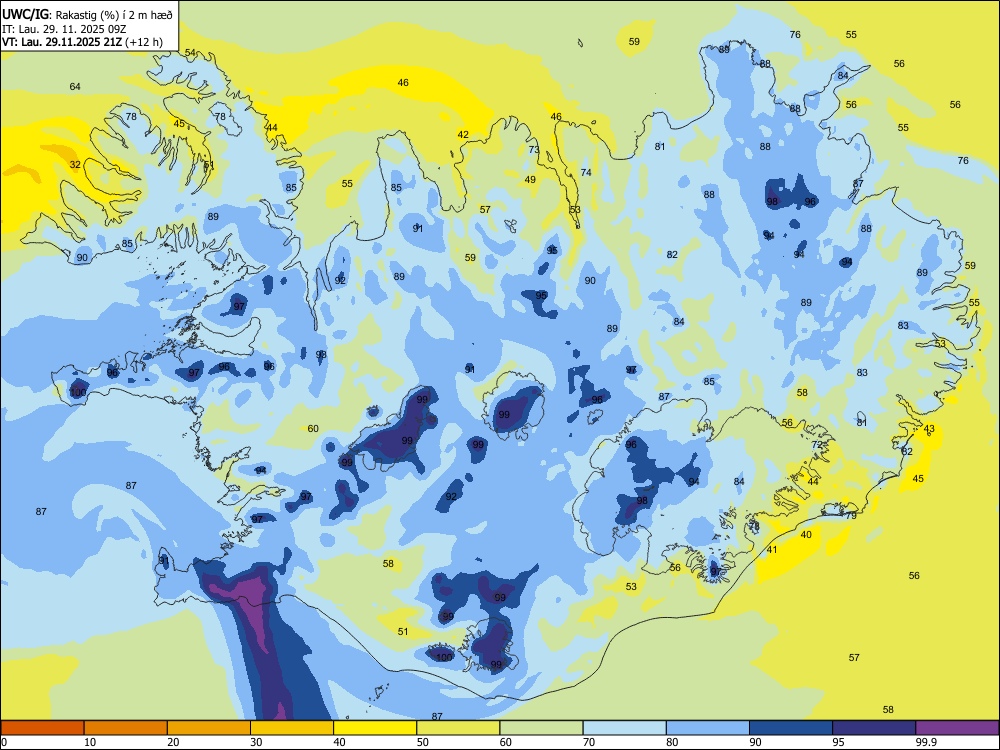Click the map humidity value '74'
1000x750 pixels.
586,172
